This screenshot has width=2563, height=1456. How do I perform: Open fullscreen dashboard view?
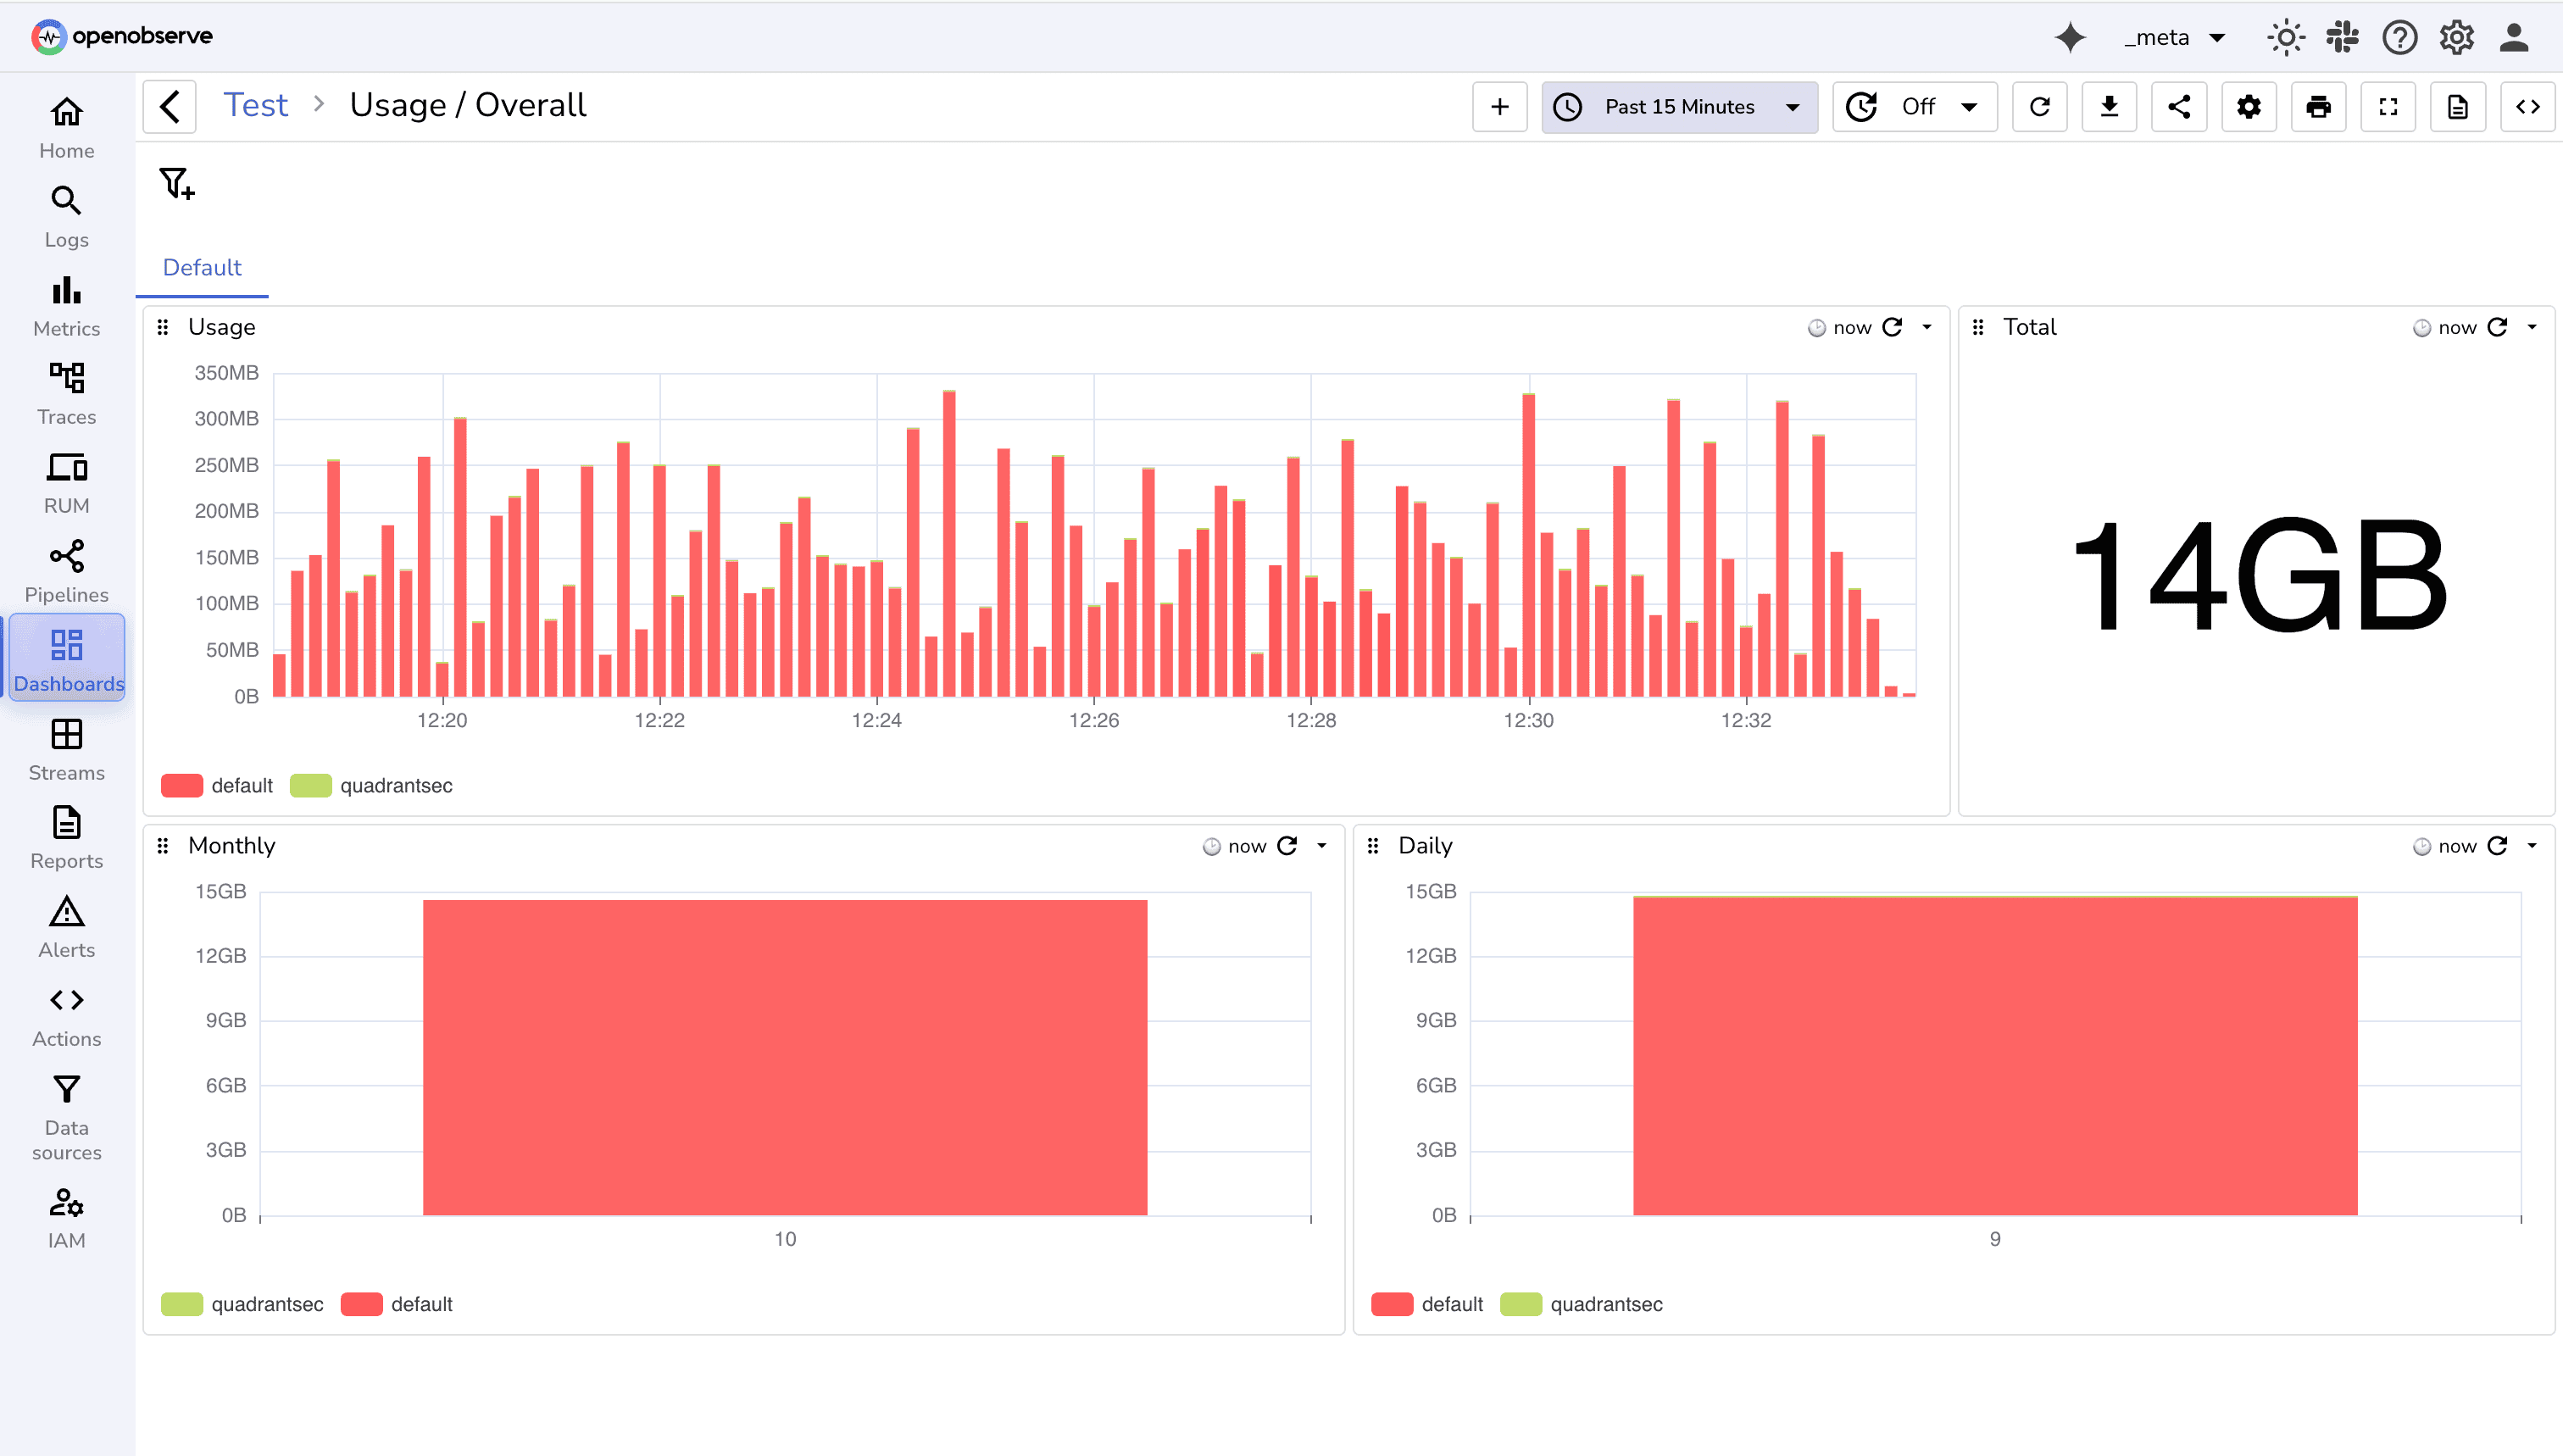2388,106
